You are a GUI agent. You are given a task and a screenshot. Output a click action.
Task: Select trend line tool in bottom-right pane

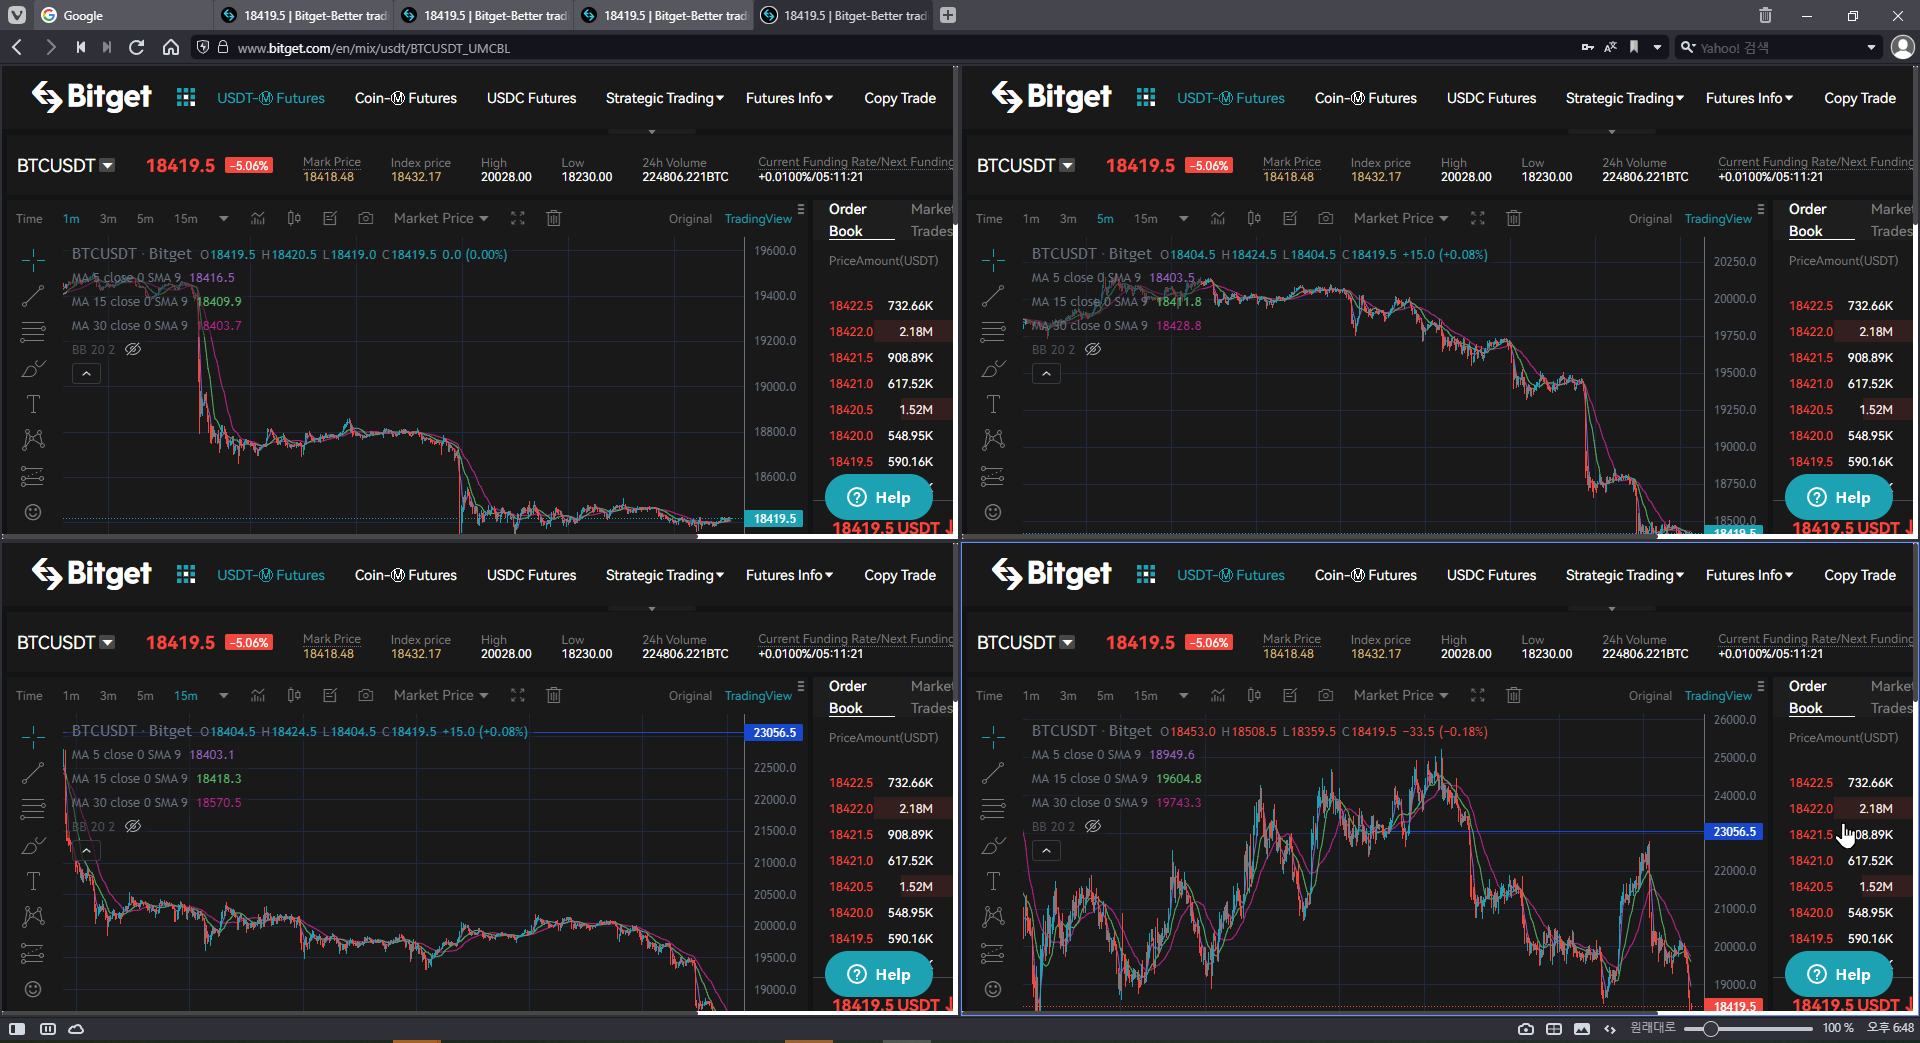click(993, 773)
